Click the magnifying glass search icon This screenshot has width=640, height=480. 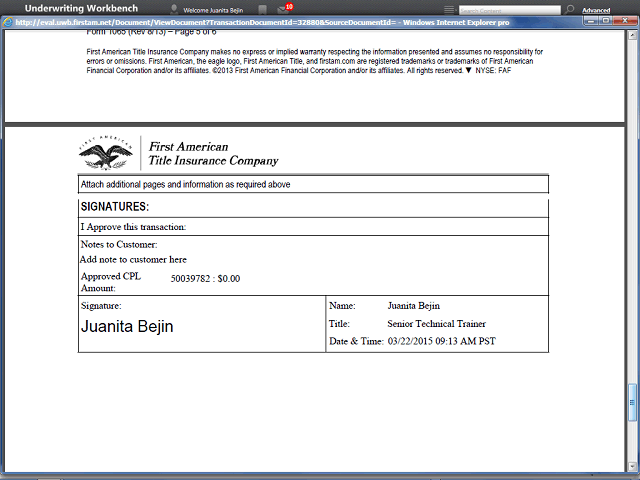[569, 9]
